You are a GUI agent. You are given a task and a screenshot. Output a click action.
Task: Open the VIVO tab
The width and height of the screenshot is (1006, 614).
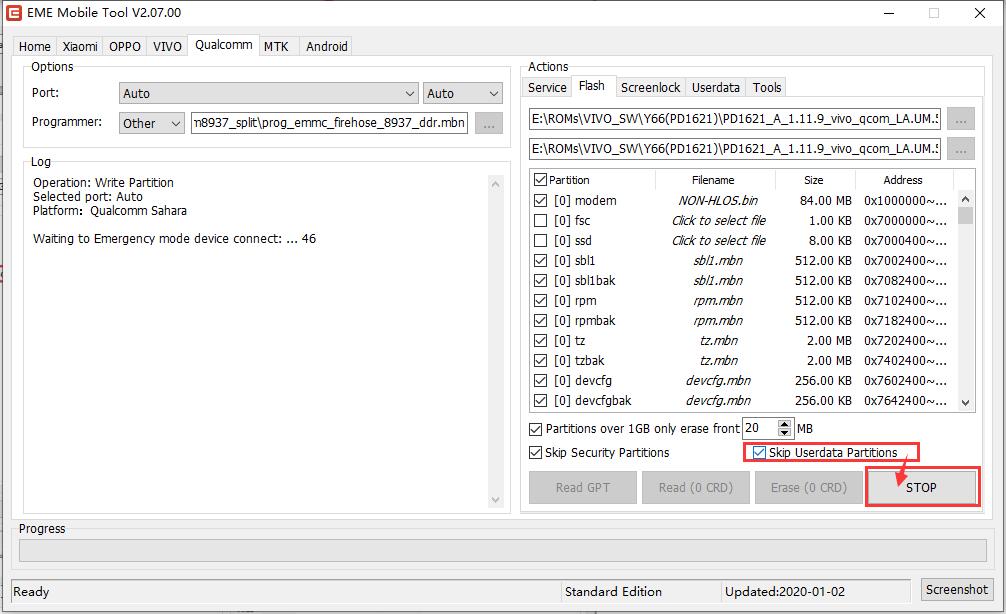167,46
